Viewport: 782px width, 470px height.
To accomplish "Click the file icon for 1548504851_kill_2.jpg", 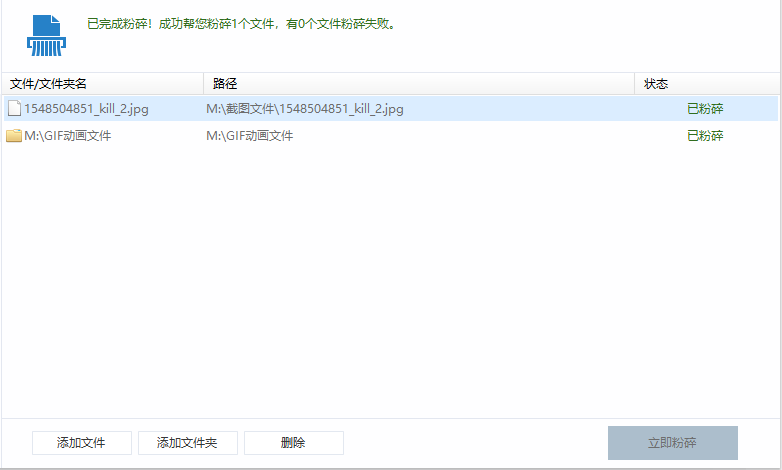I will click(x=14, y=108).
